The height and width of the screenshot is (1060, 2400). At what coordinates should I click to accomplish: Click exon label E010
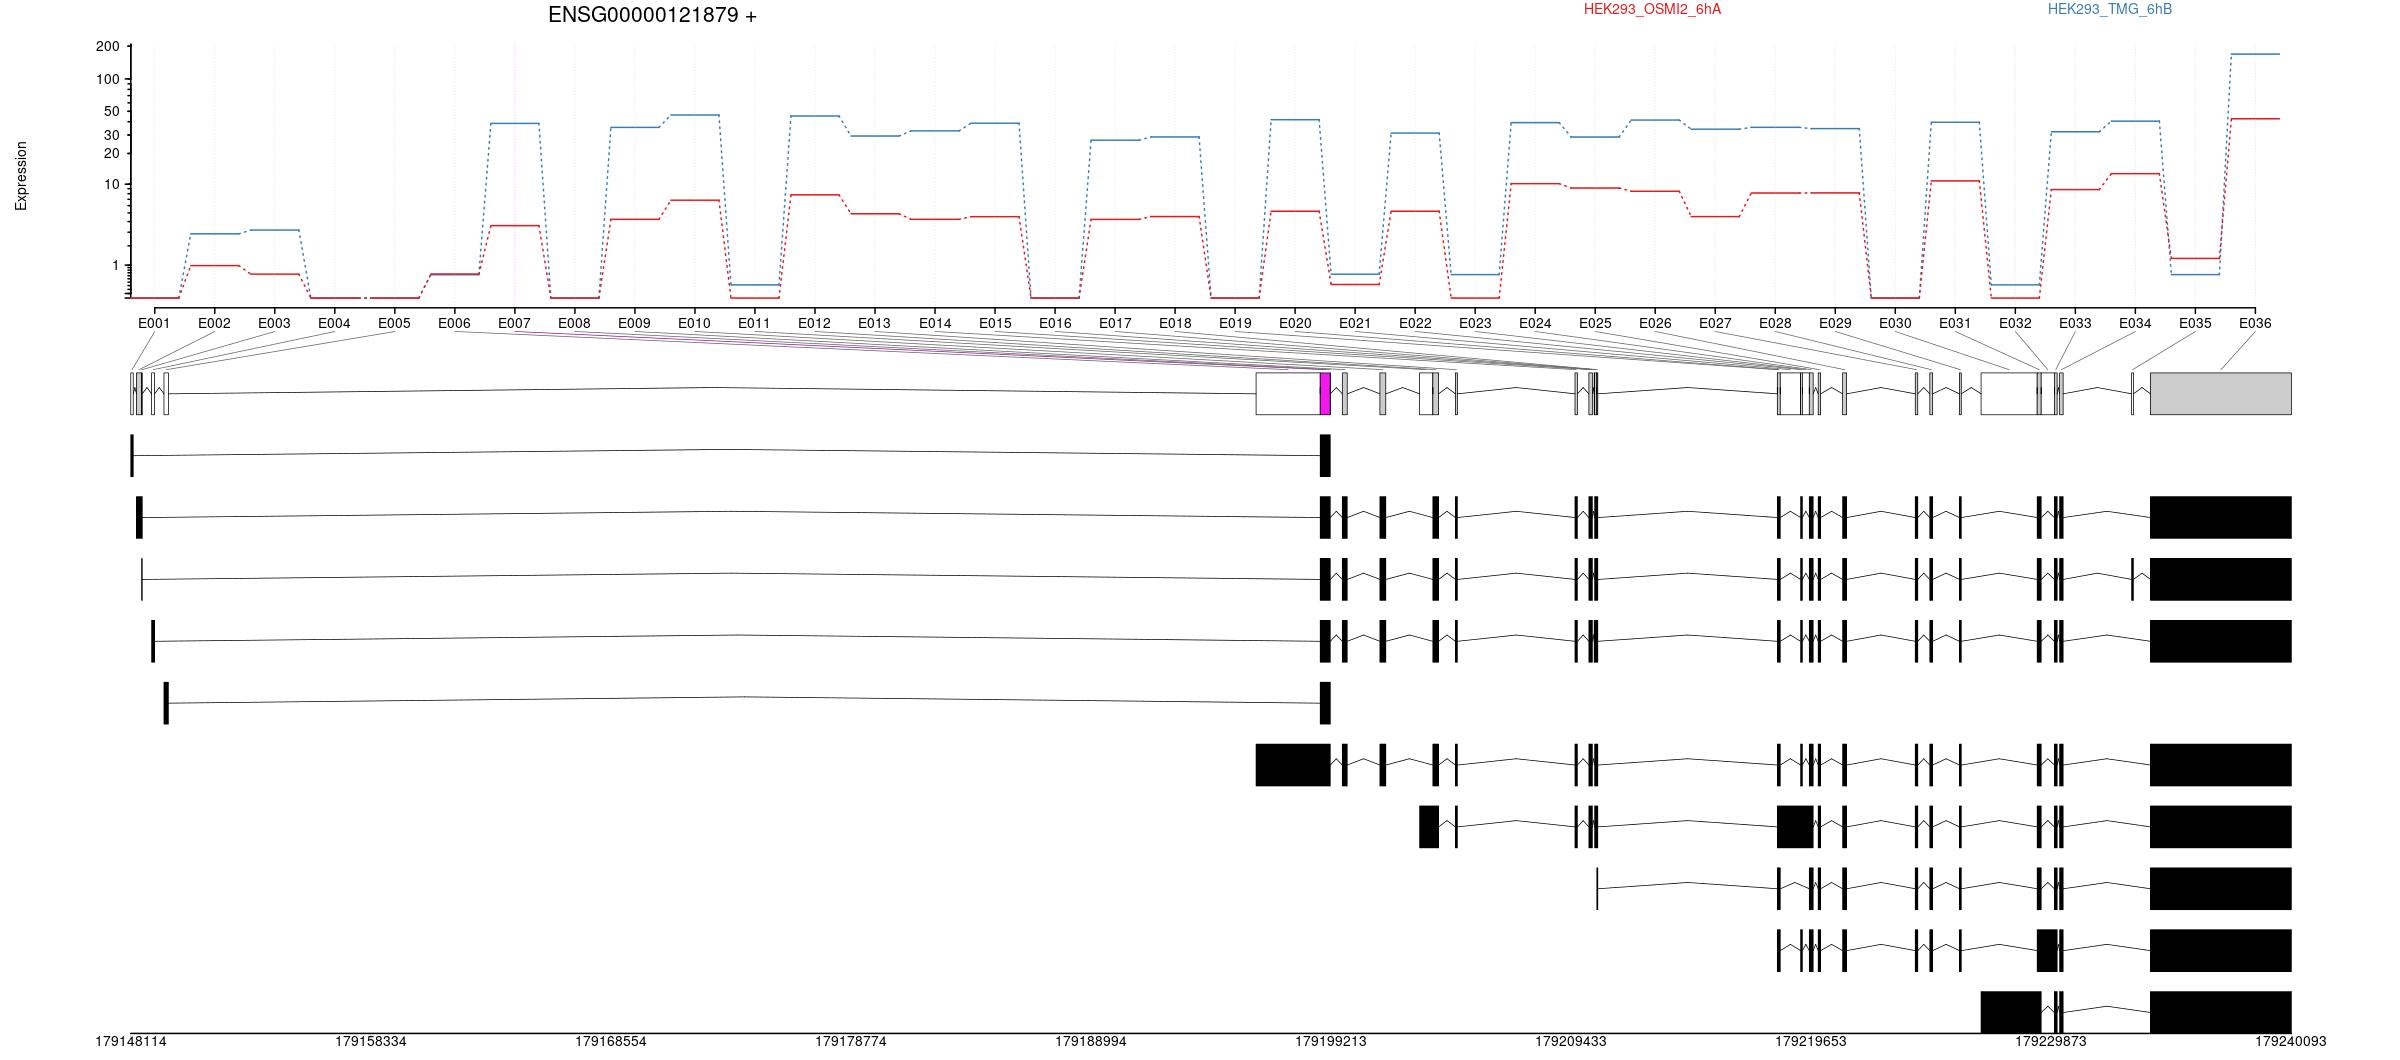click(694, 323)
